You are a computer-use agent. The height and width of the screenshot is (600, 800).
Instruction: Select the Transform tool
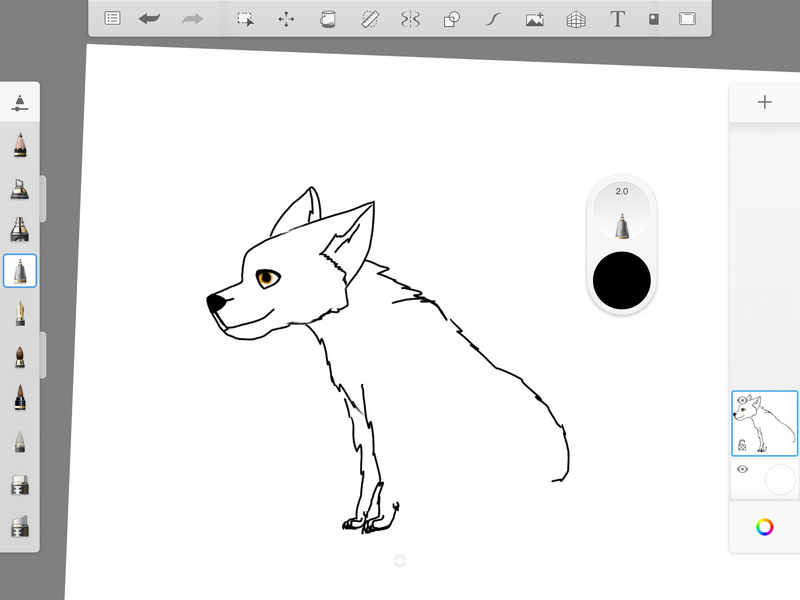[x=286, y=18]
